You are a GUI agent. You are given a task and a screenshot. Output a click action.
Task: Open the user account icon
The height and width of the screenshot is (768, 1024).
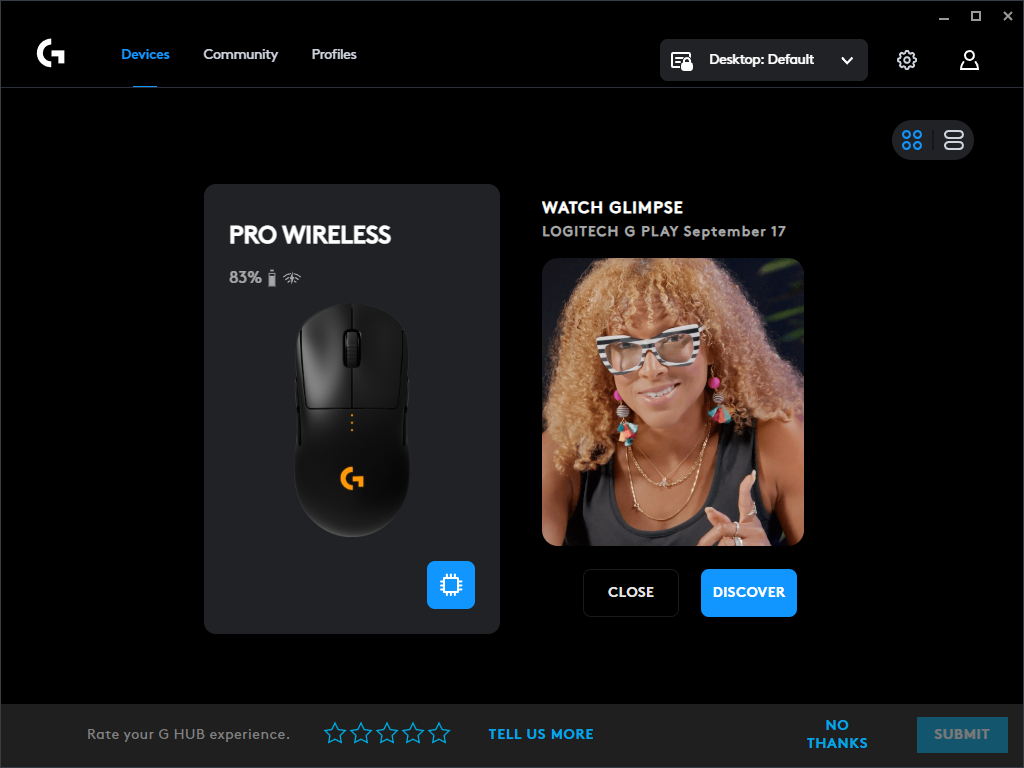(969, 60)
